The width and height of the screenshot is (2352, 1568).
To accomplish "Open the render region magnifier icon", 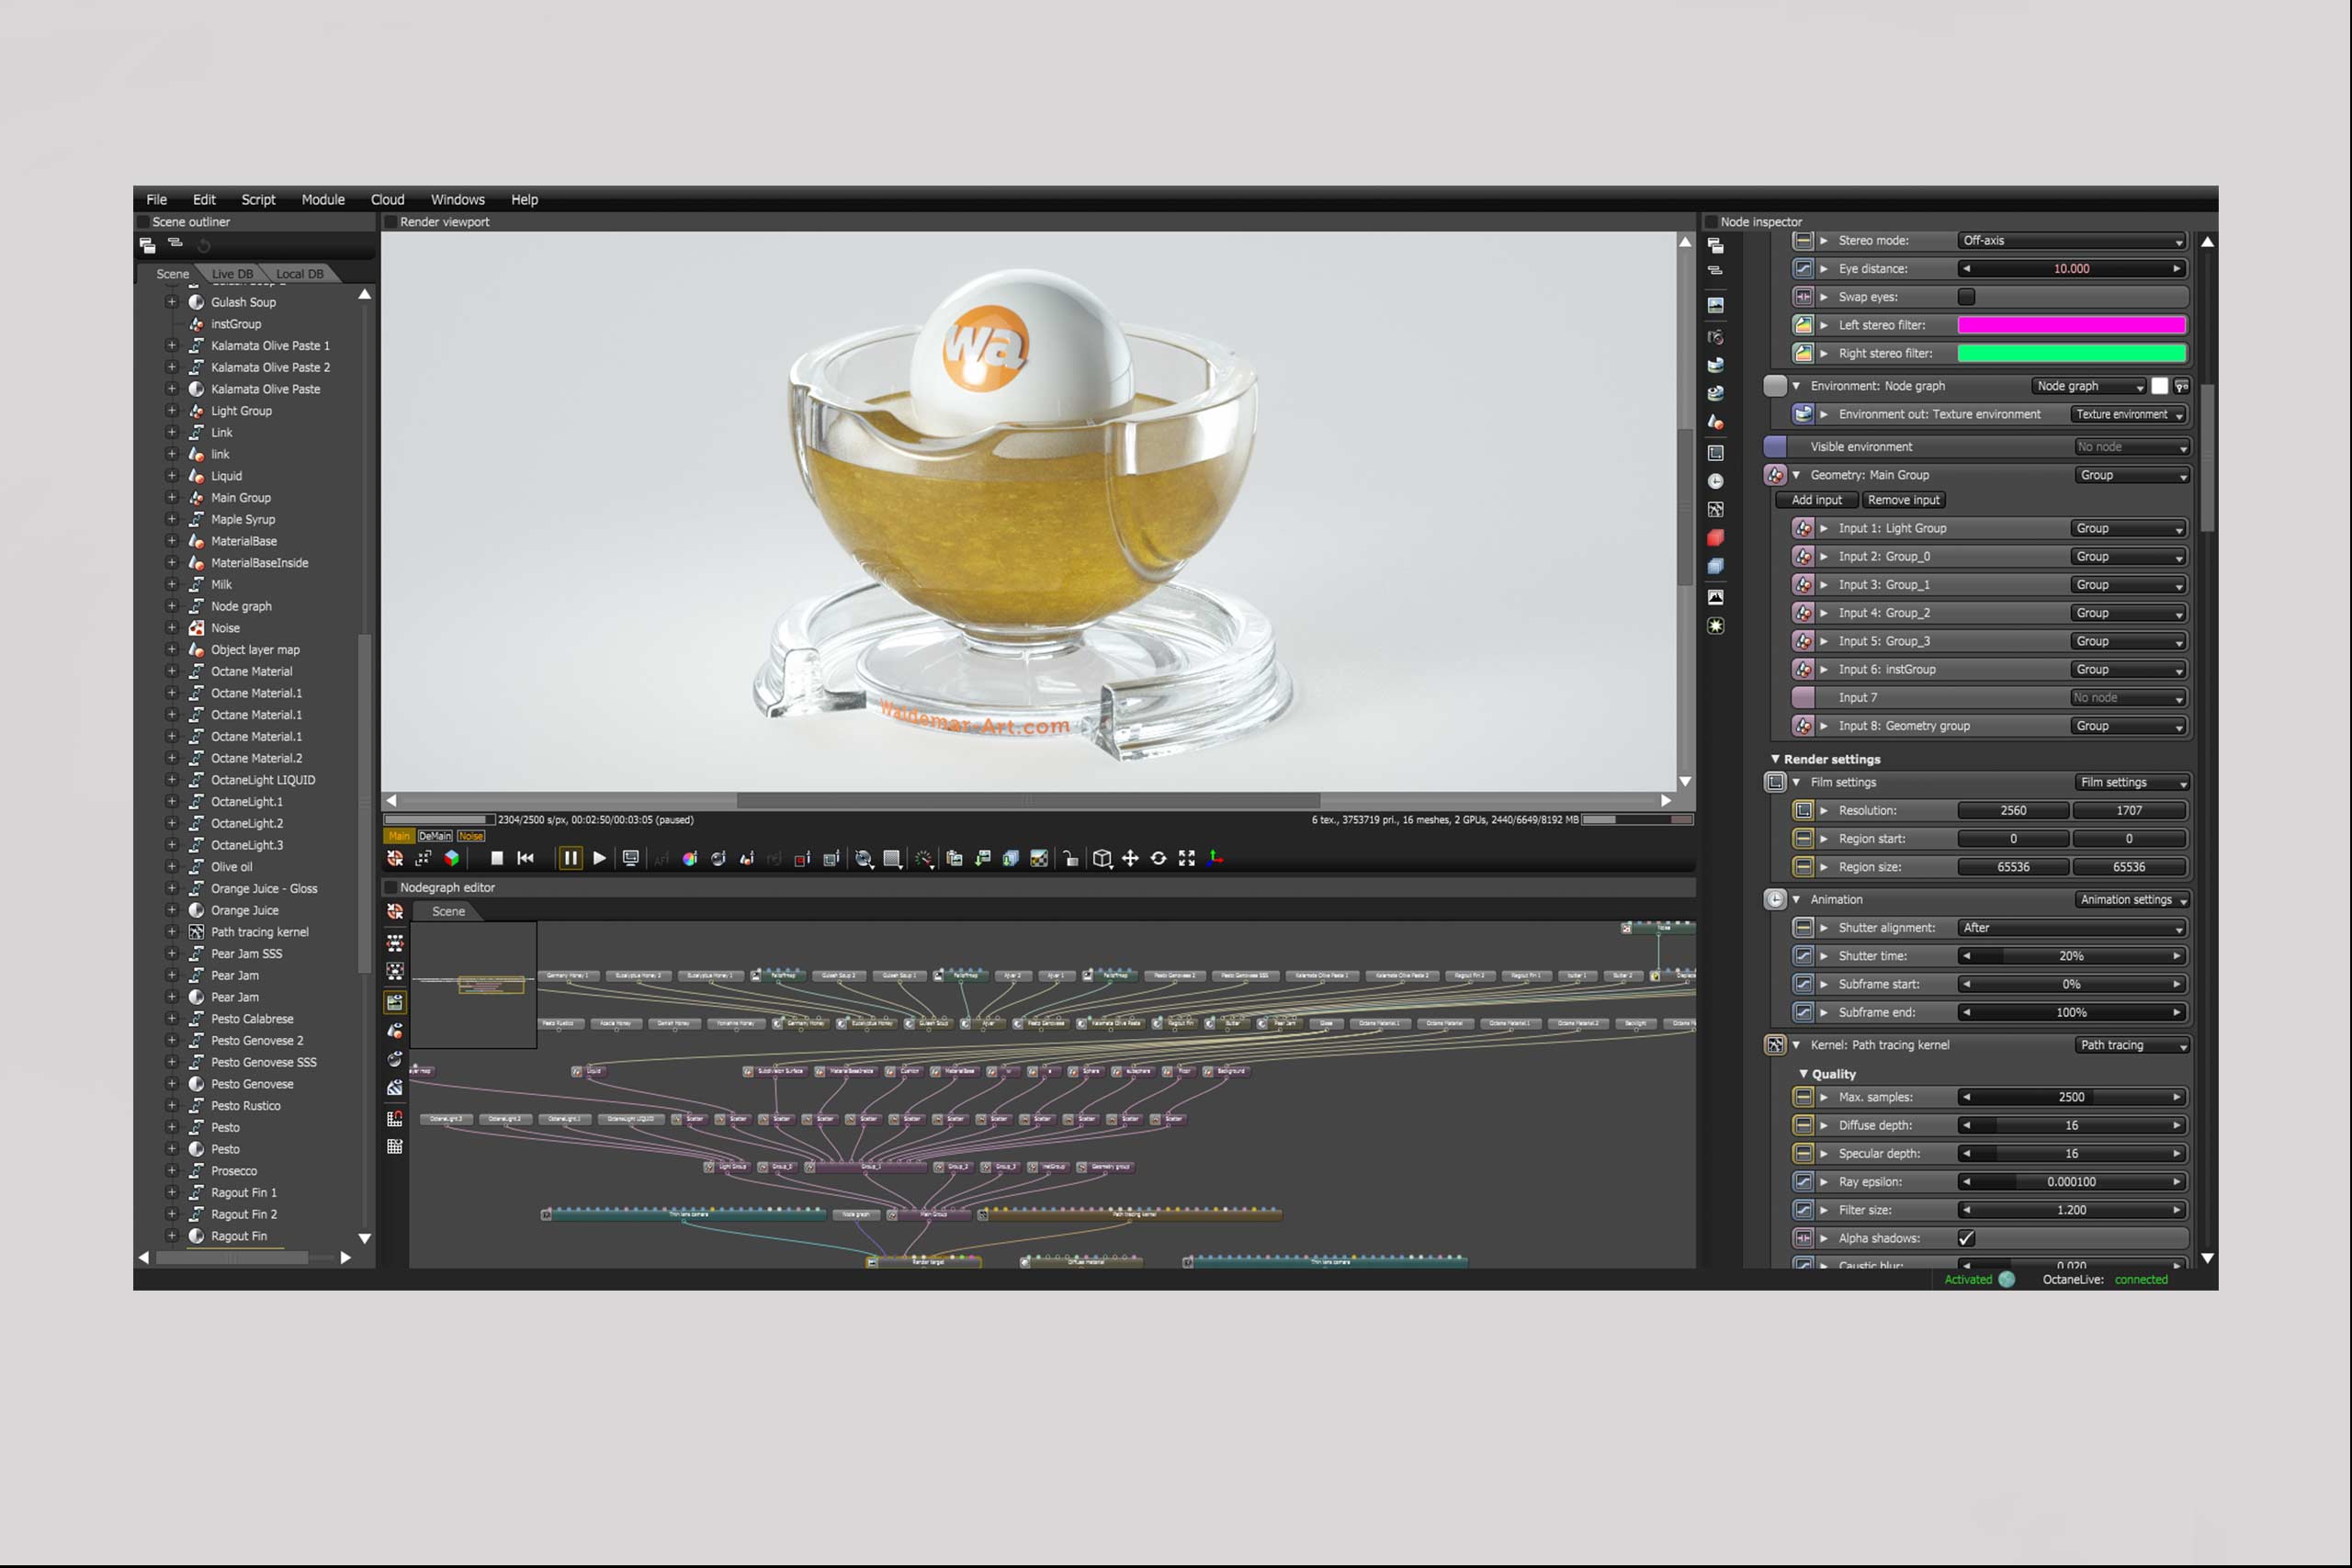I will [864, 858].
